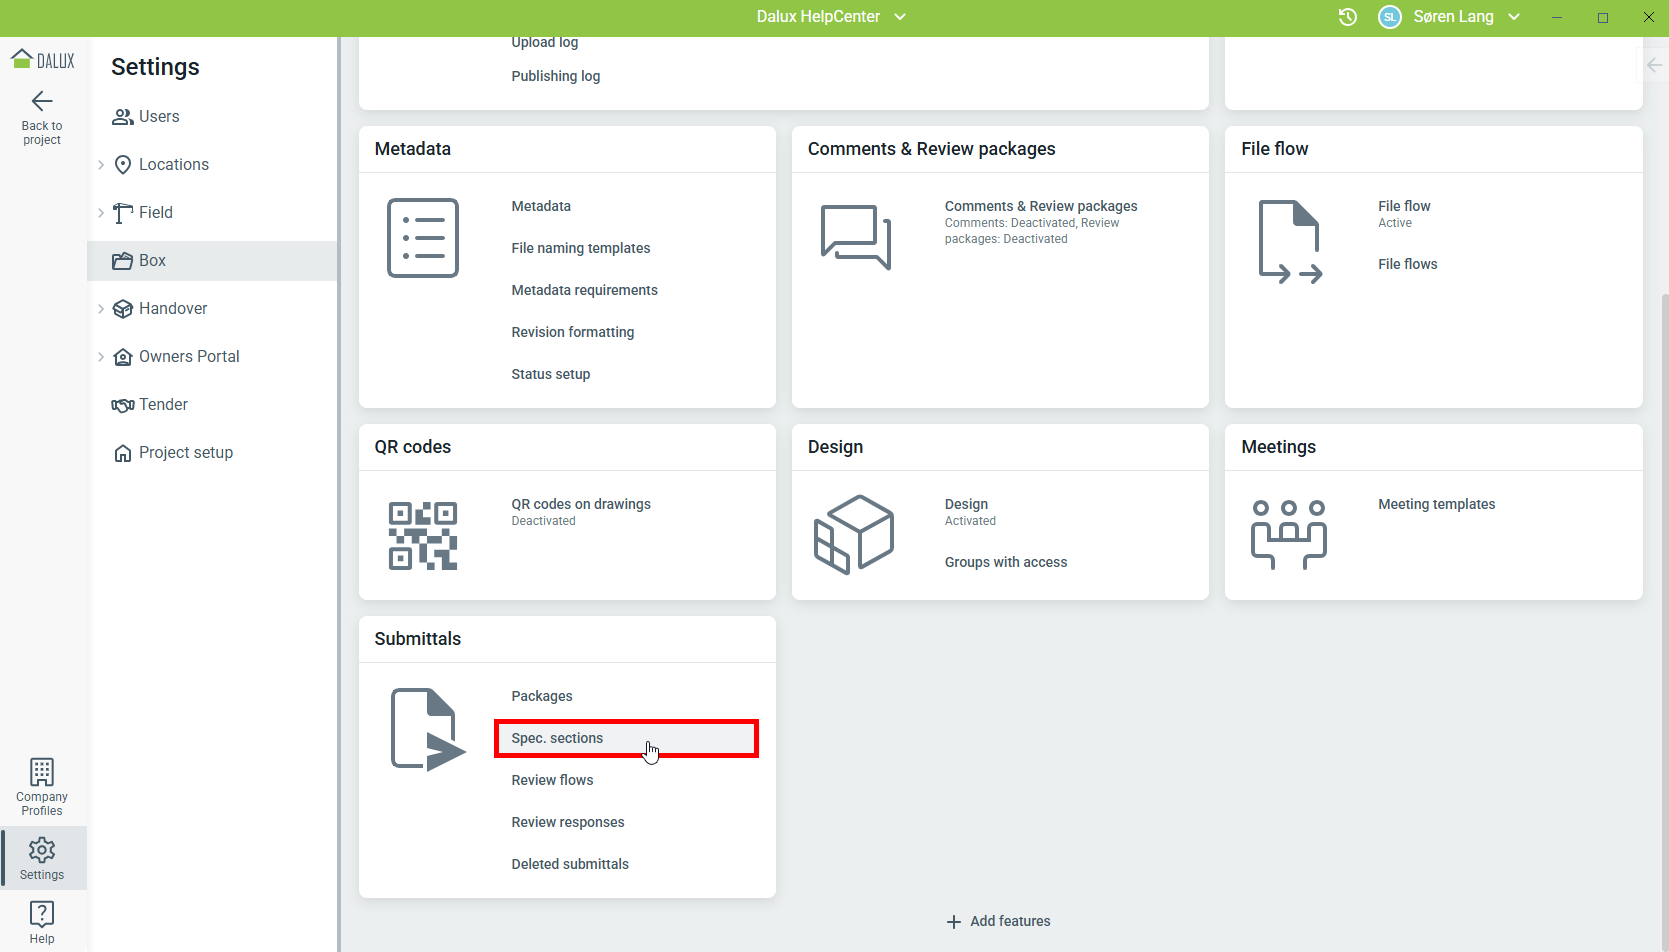Expand the Locations tree item
The height and width of the screenshot is (952, 1669).
(x=101, y=165)
